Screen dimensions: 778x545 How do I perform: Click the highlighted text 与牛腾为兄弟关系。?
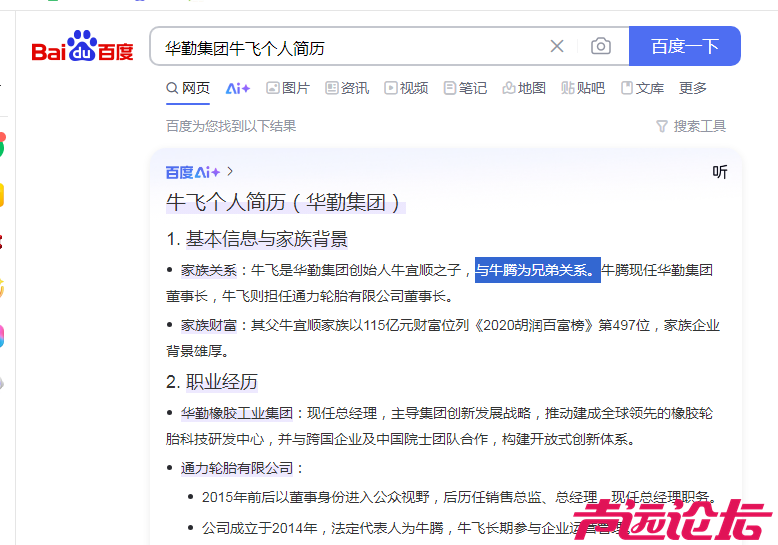(538, 270)
